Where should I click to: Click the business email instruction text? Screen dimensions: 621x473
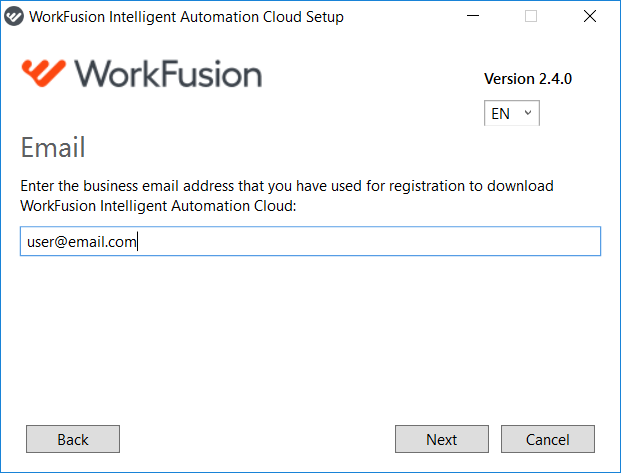(x=287, y=196)
